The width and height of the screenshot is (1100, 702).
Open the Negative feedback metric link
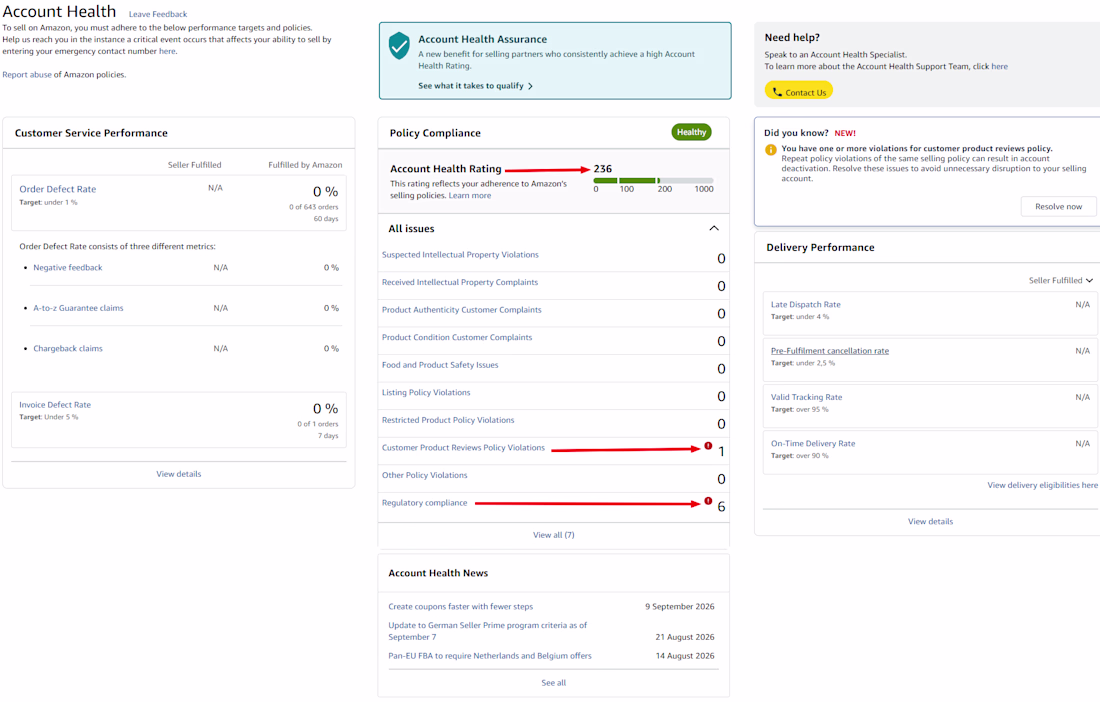click(x=67, y=268)
